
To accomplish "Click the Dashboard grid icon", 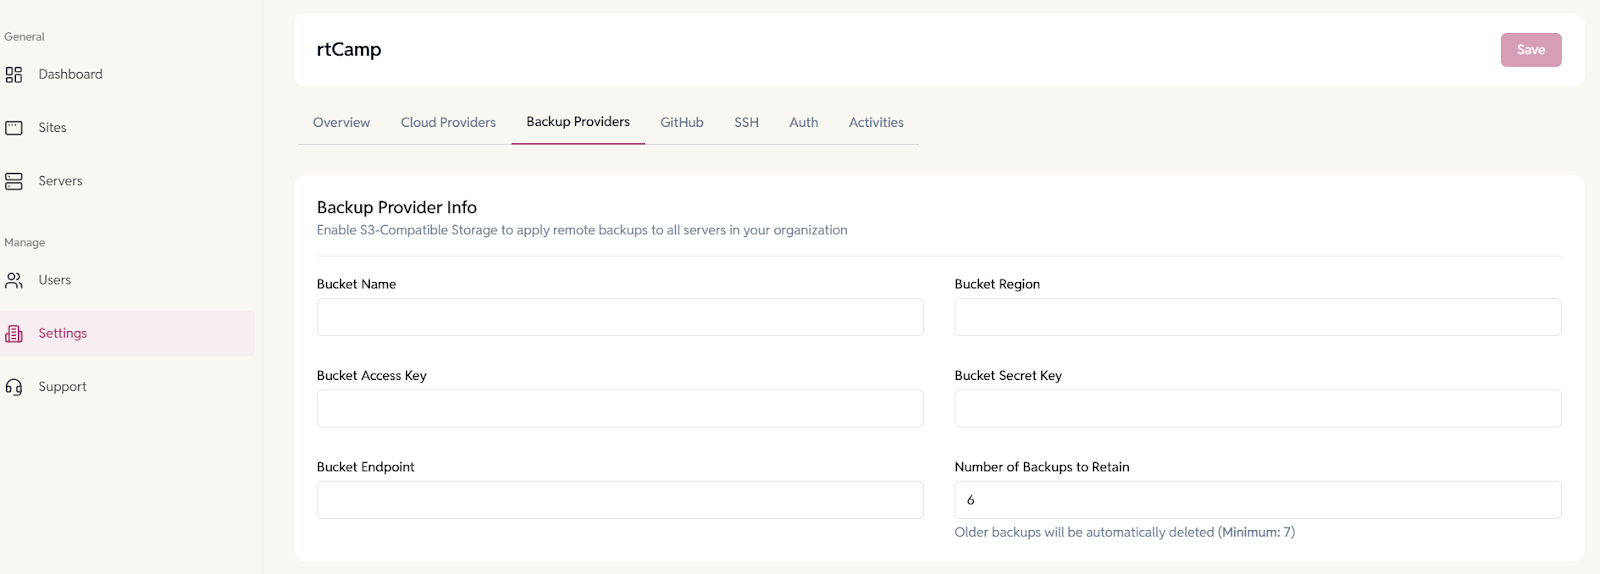I will tap(14, 75).
